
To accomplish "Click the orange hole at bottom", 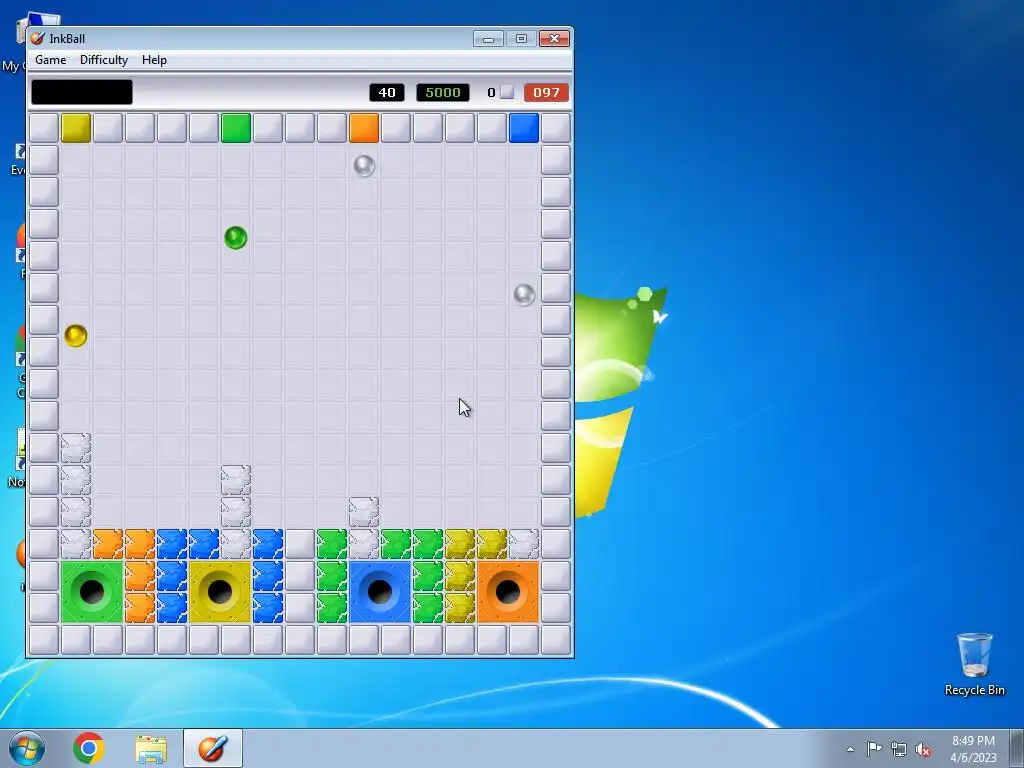I will [x=508, y=592].
